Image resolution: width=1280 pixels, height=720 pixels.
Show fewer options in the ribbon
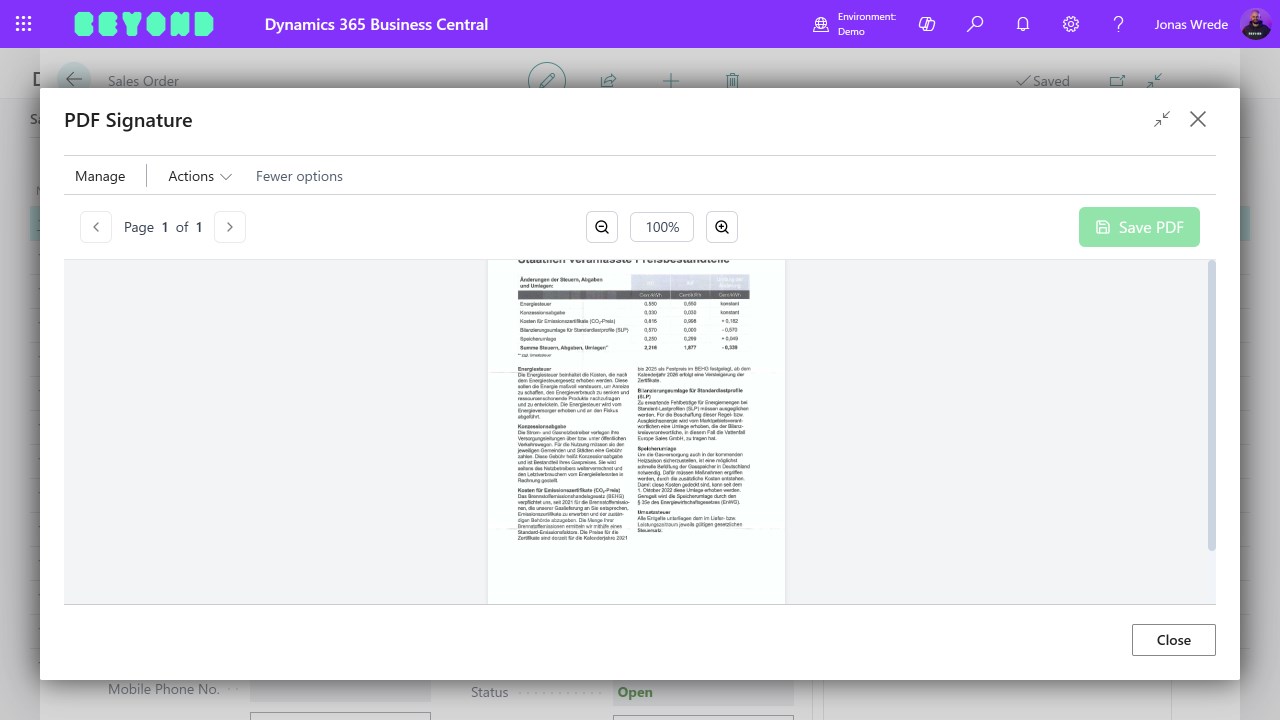pyautogui.click(x=299, y=176)
